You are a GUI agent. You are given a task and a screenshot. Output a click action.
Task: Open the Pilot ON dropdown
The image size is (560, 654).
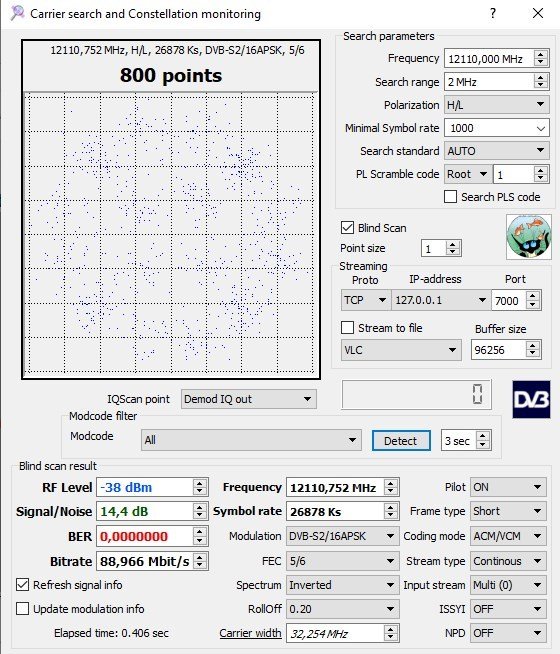[x=508, y=487]
